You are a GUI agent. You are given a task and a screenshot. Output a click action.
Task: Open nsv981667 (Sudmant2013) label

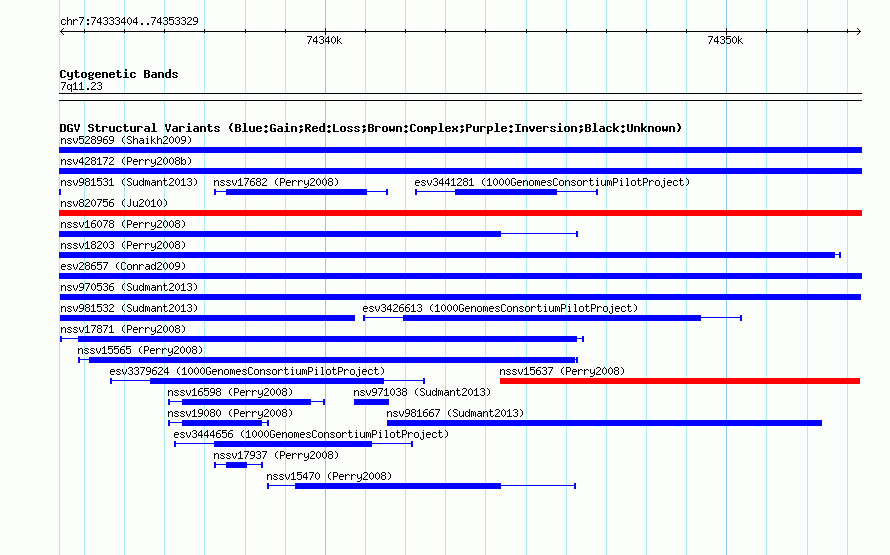(x=455, y=413)
